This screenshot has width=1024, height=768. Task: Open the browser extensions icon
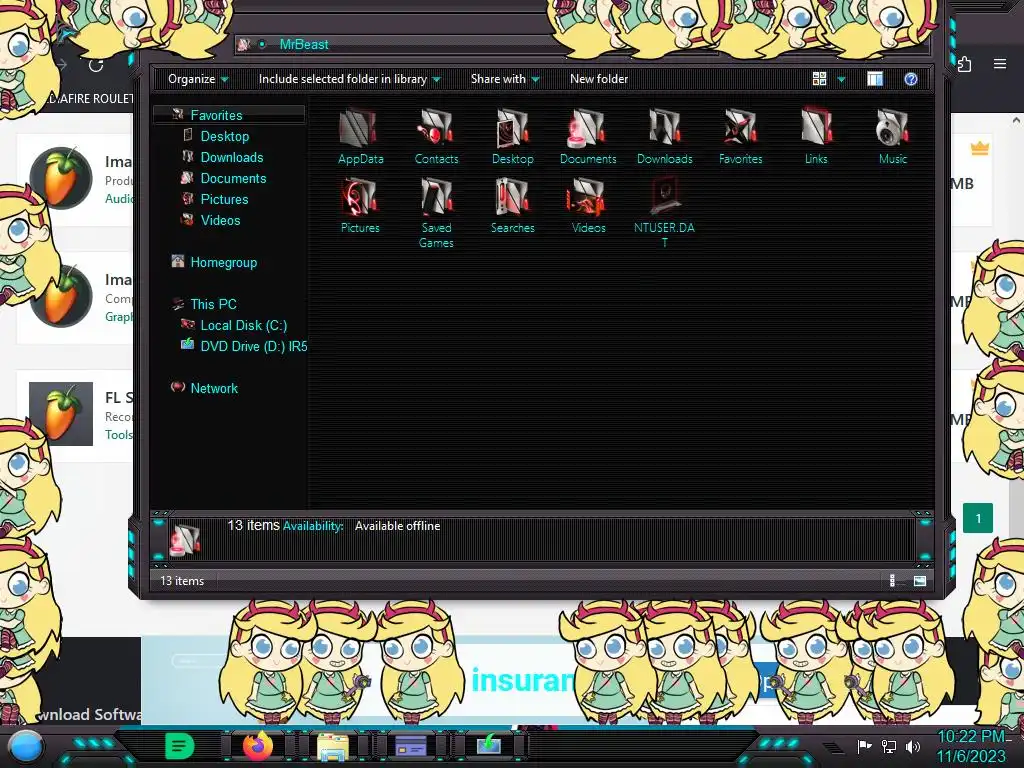coord(965,64)
